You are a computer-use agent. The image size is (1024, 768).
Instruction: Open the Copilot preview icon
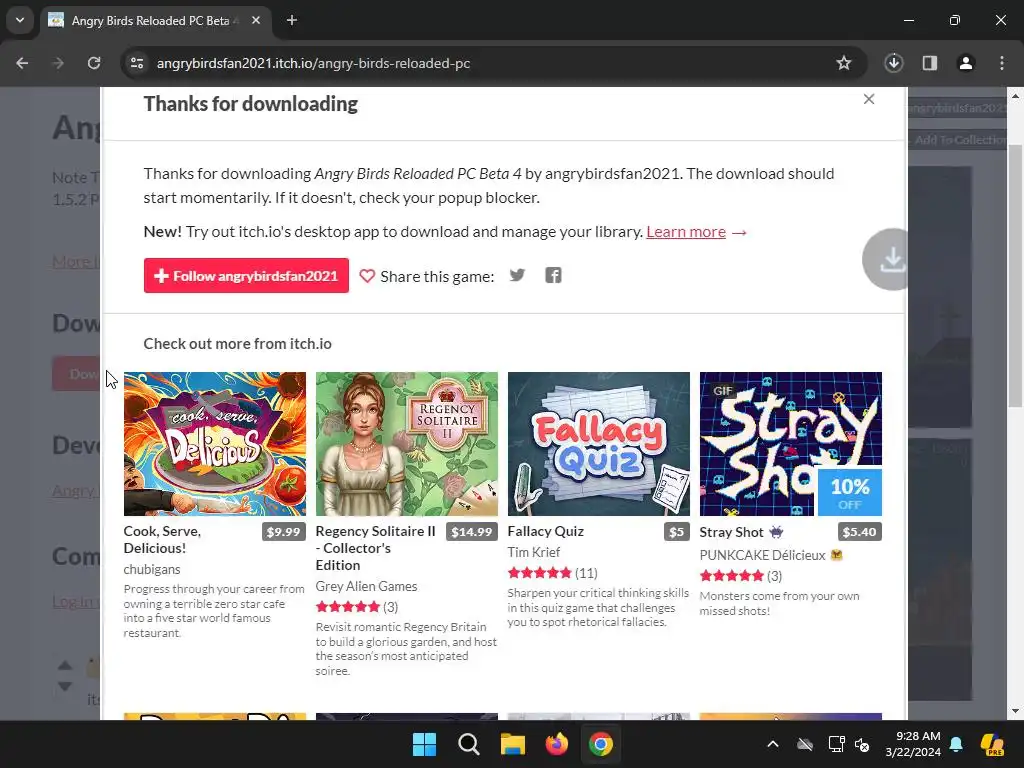pos(992,744)
